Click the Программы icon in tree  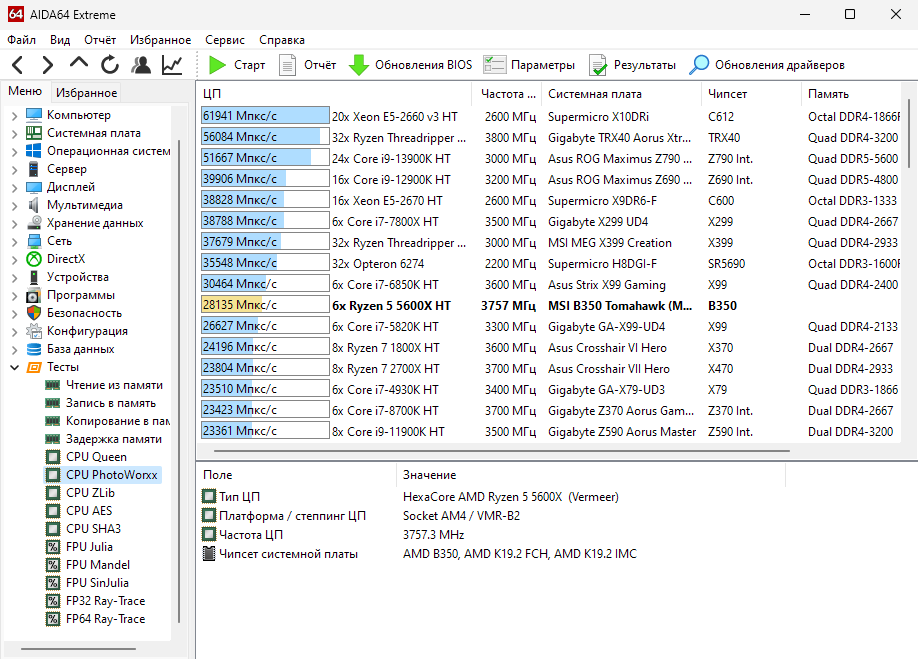pyautogui.click(x=34, y=295)
